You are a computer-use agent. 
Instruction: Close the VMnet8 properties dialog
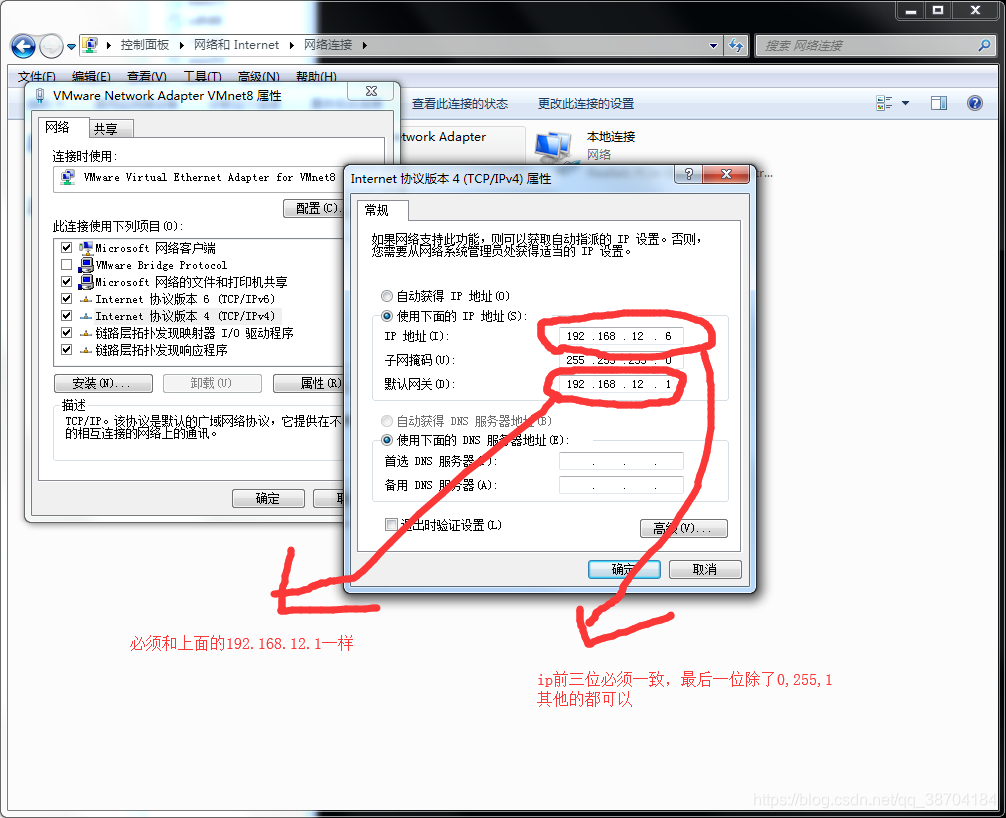[x=371, y=91]
